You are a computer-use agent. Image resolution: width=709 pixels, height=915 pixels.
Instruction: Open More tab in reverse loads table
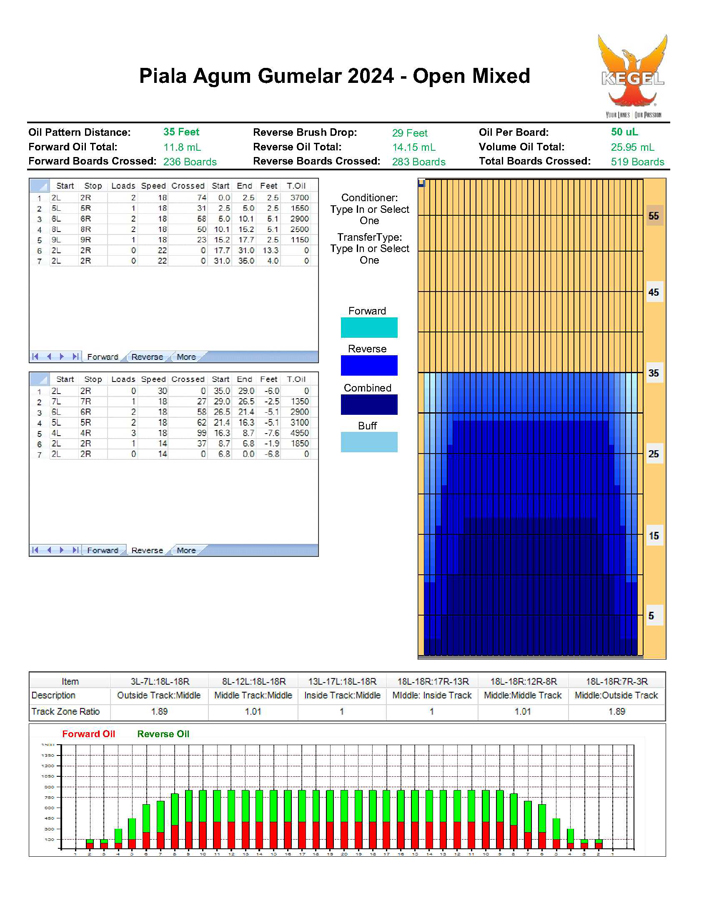click(186, 551)
